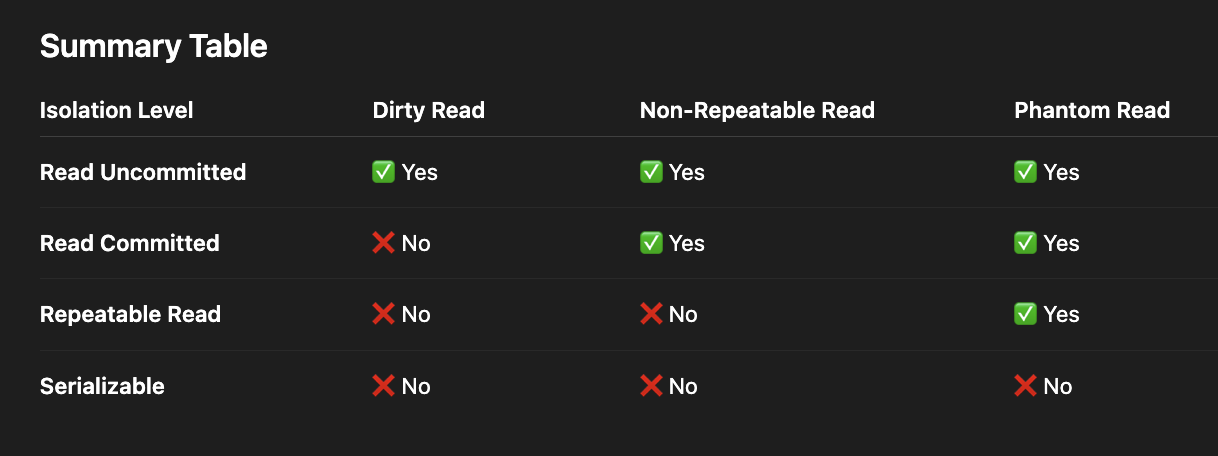Click the red cross for Serializable Dirty Read
Image resolution: width=1218 pixels, height=456 pixels.
point(383,386)
